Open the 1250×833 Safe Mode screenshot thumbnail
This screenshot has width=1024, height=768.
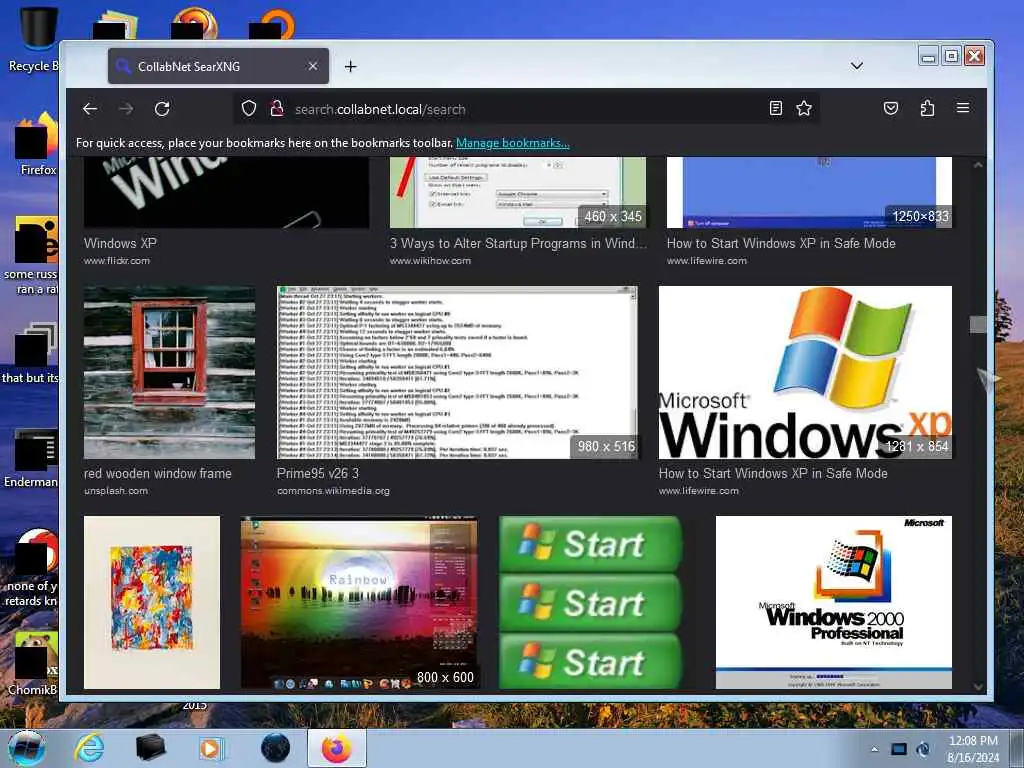click(x=809, y=193)
